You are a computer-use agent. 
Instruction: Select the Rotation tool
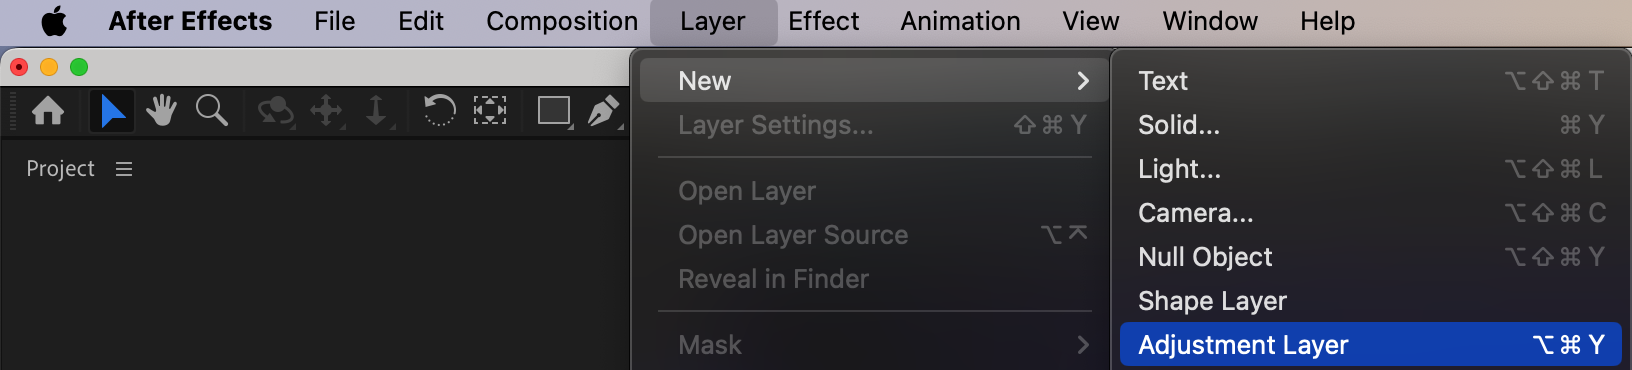coord(439,110)
